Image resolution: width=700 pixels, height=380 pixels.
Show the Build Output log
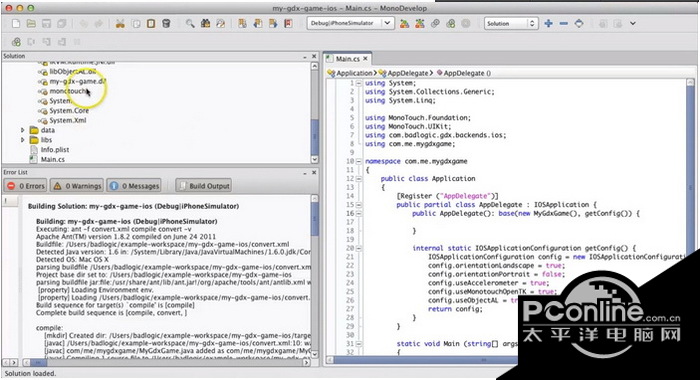tap(204, 186)
